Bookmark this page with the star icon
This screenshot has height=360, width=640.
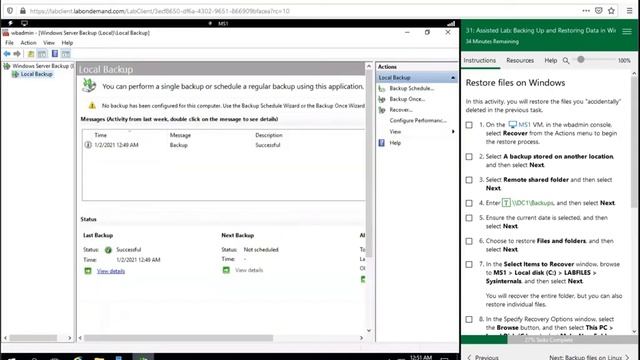click(x=611, y=11)
